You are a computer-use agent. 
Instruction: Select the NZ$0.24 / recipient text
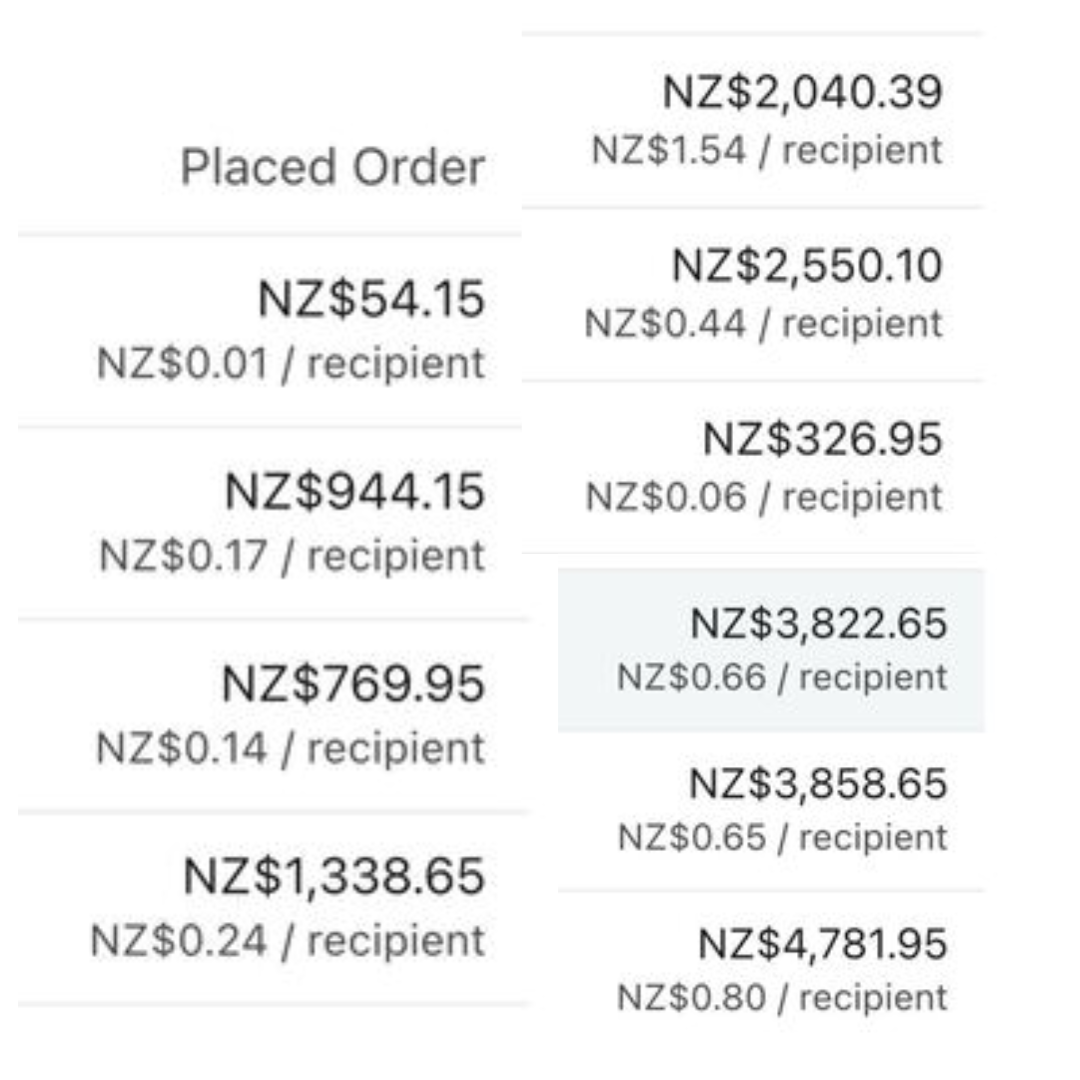[288, 941]
